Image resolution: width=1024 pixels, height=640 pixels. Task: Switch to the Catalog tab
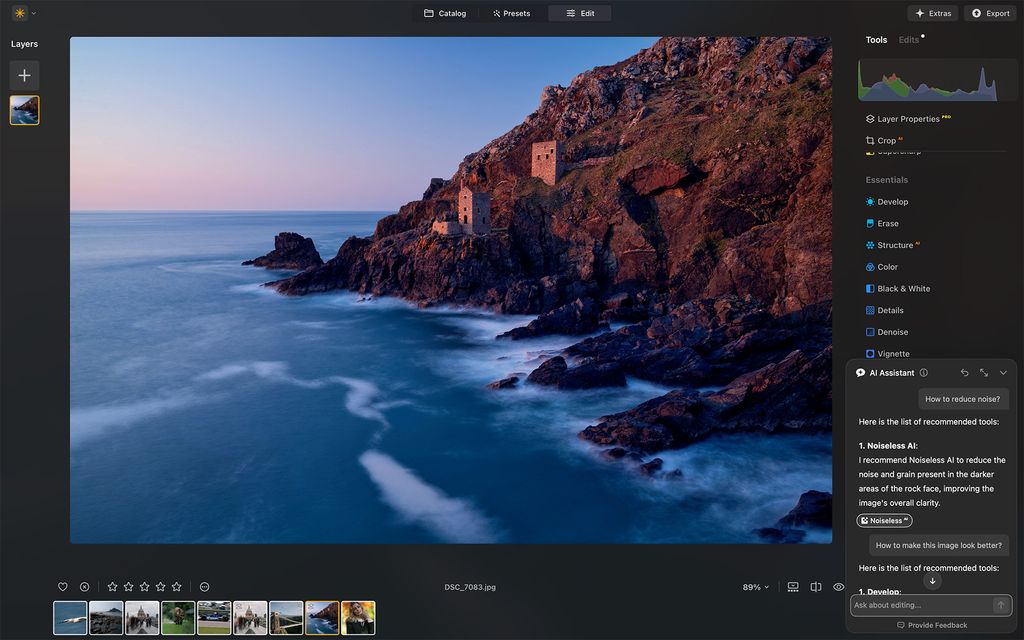(x=444, y=13)
